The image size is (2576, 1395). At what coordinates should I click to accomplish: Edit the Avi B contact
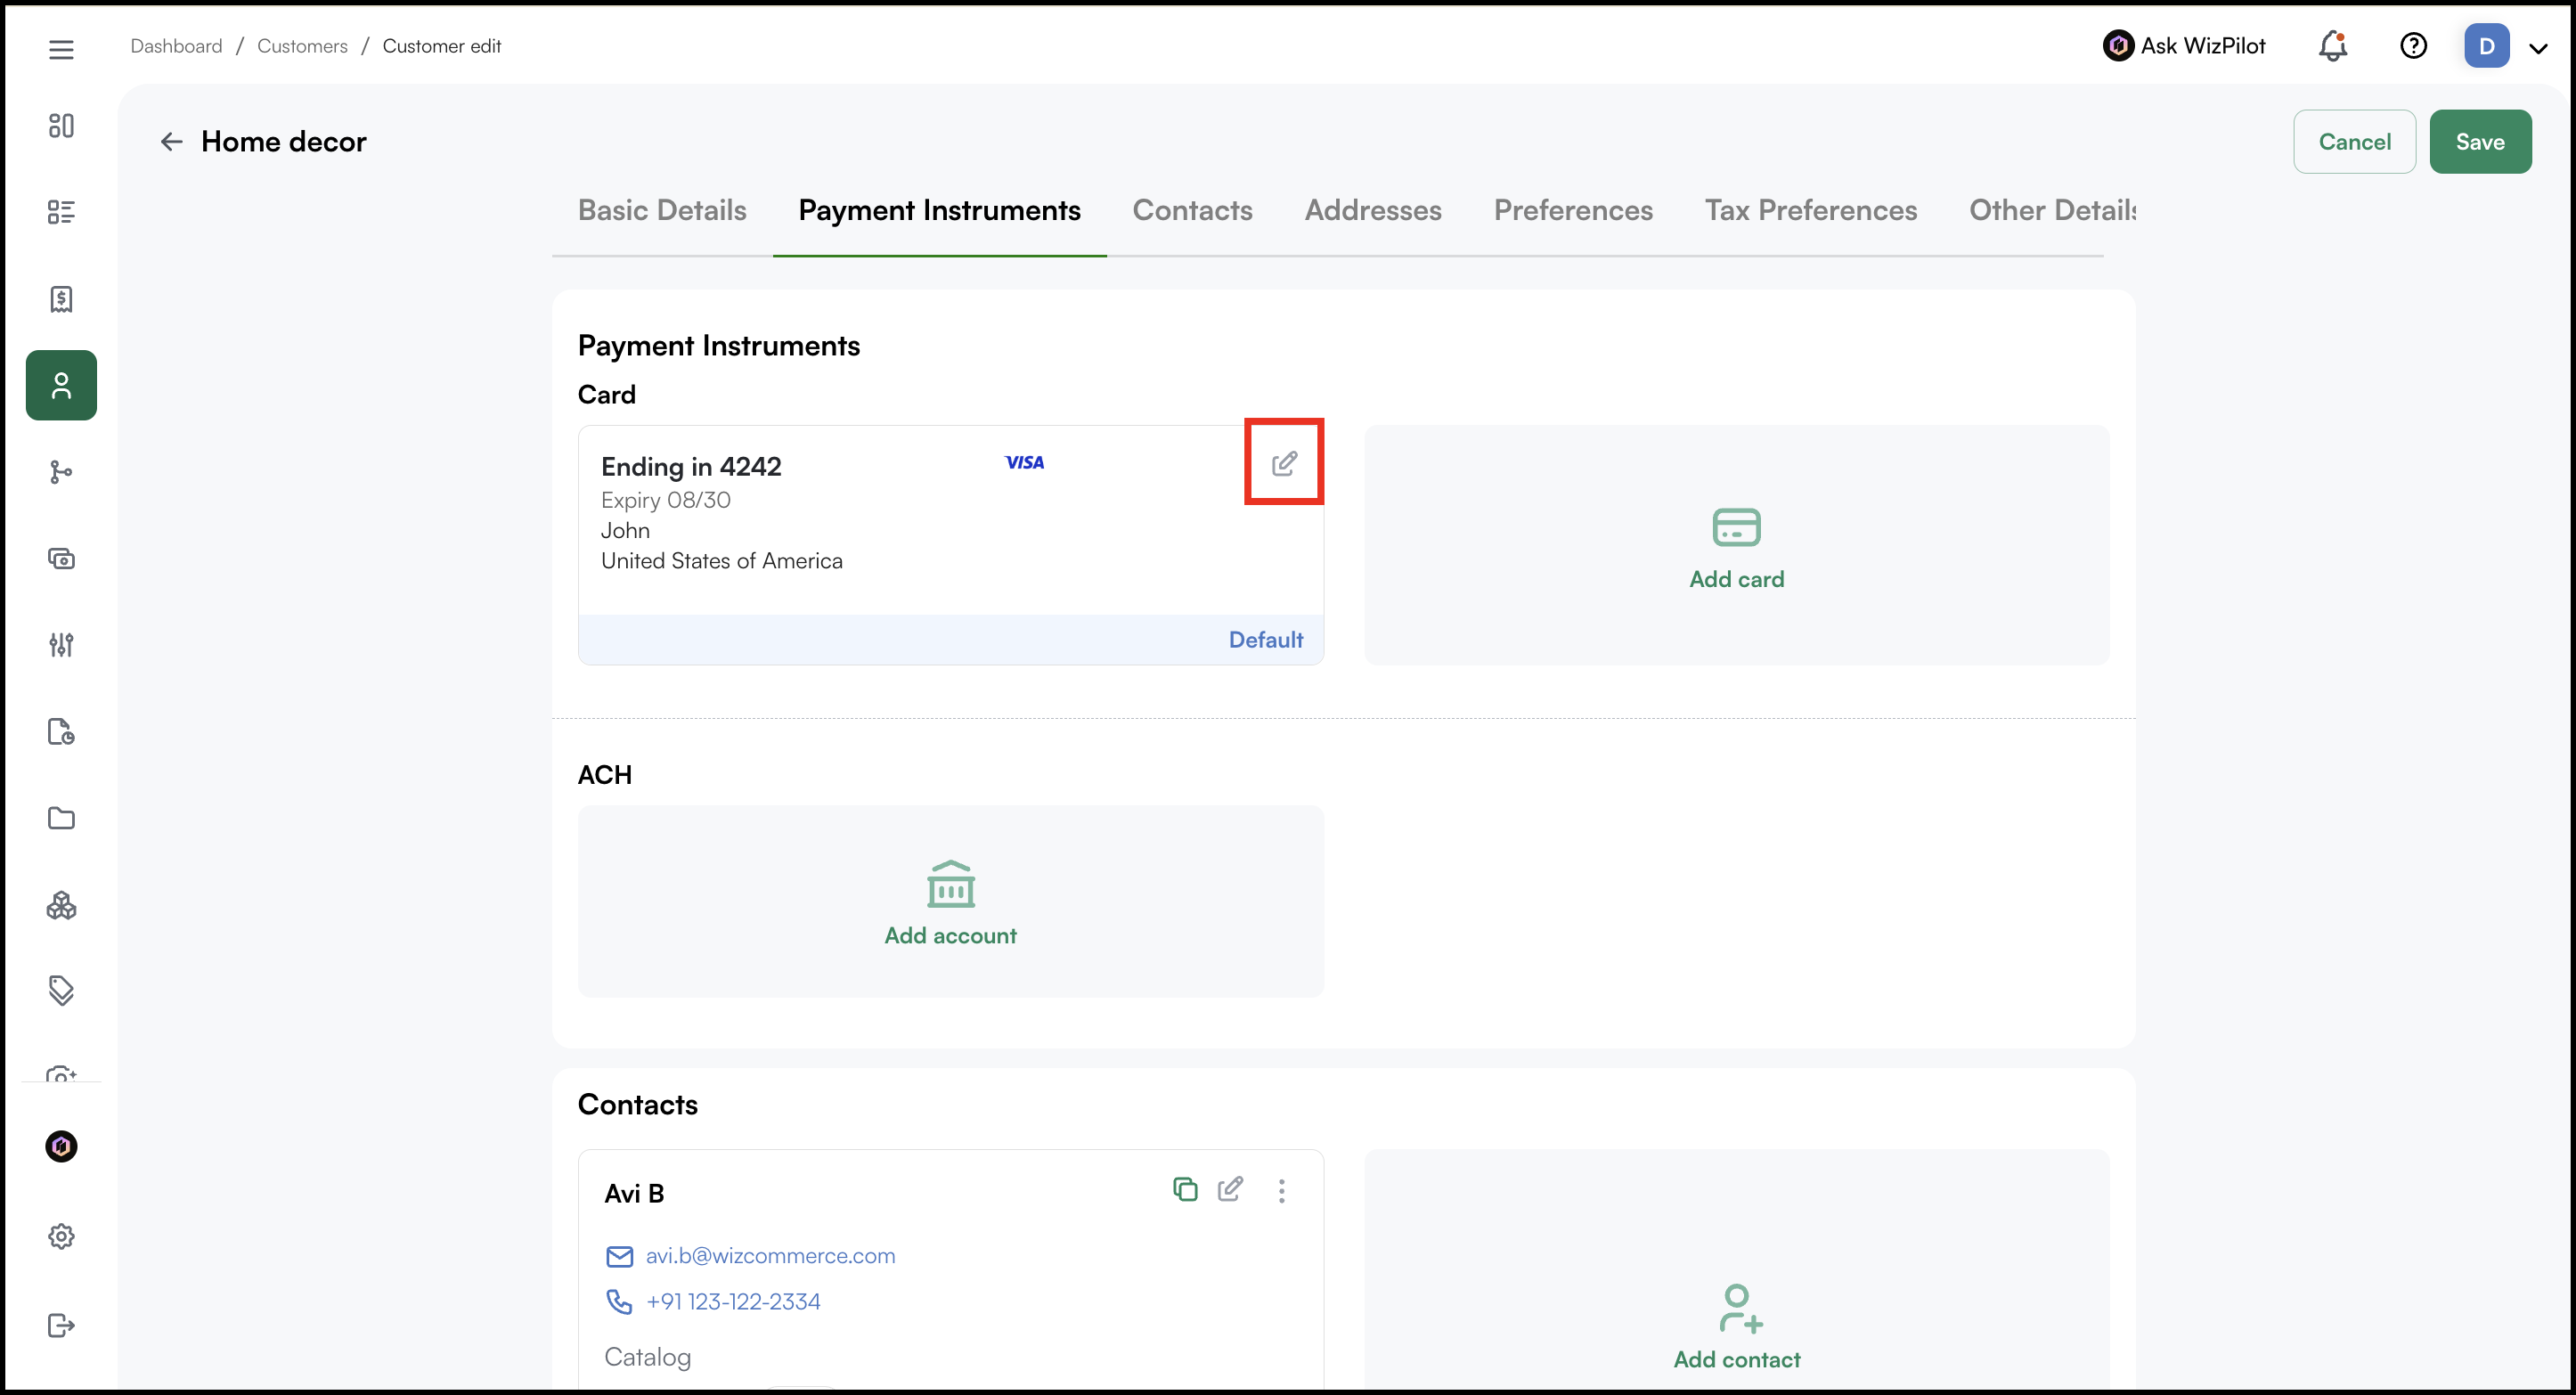(x=1230, y=1189)
